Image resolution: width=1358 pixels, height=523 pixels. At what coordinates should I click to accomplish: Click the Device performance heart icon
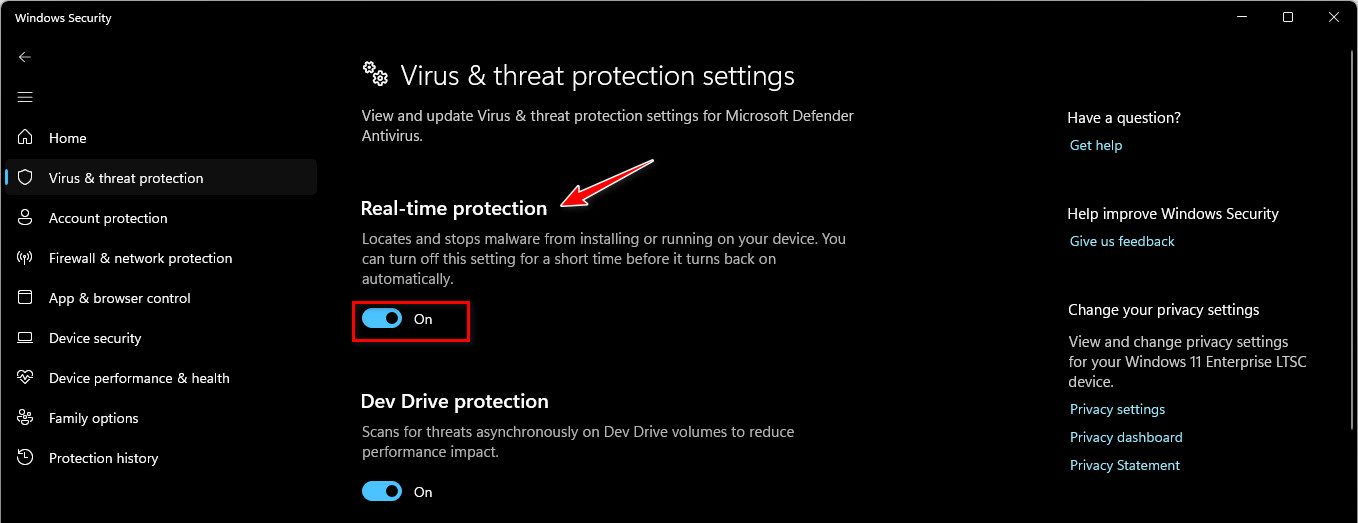pos(26,378)
